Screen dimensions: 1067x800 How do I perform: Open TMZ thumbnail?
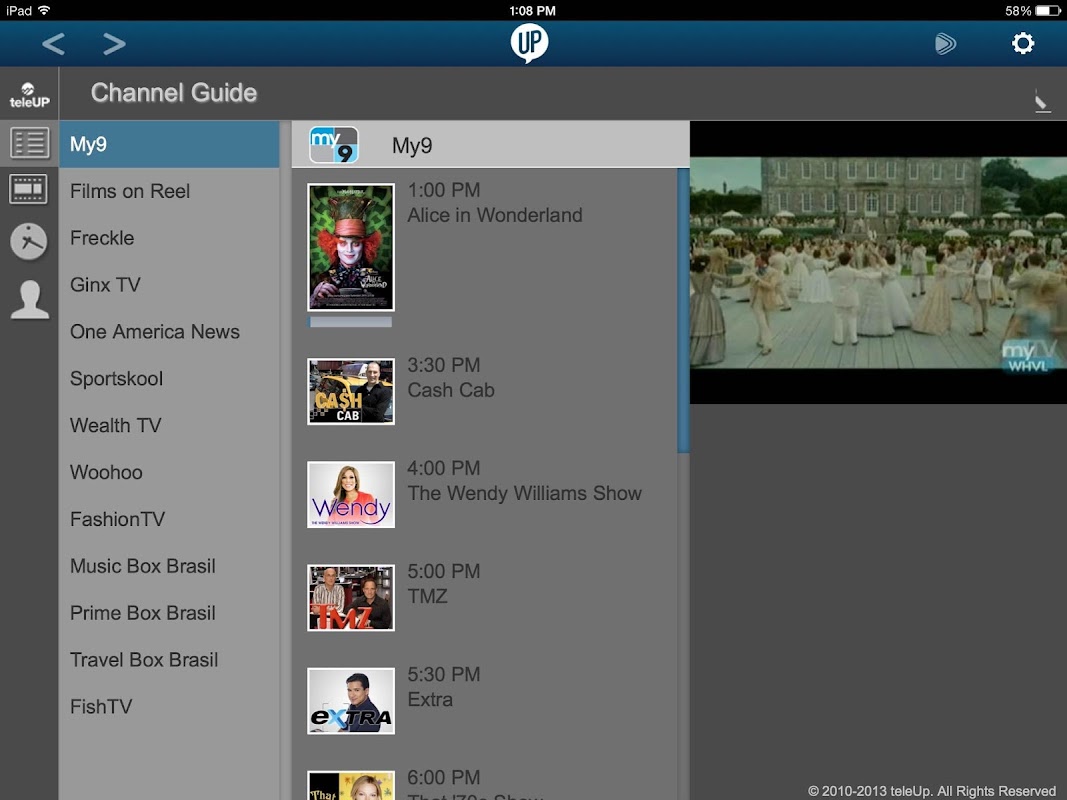350,598
